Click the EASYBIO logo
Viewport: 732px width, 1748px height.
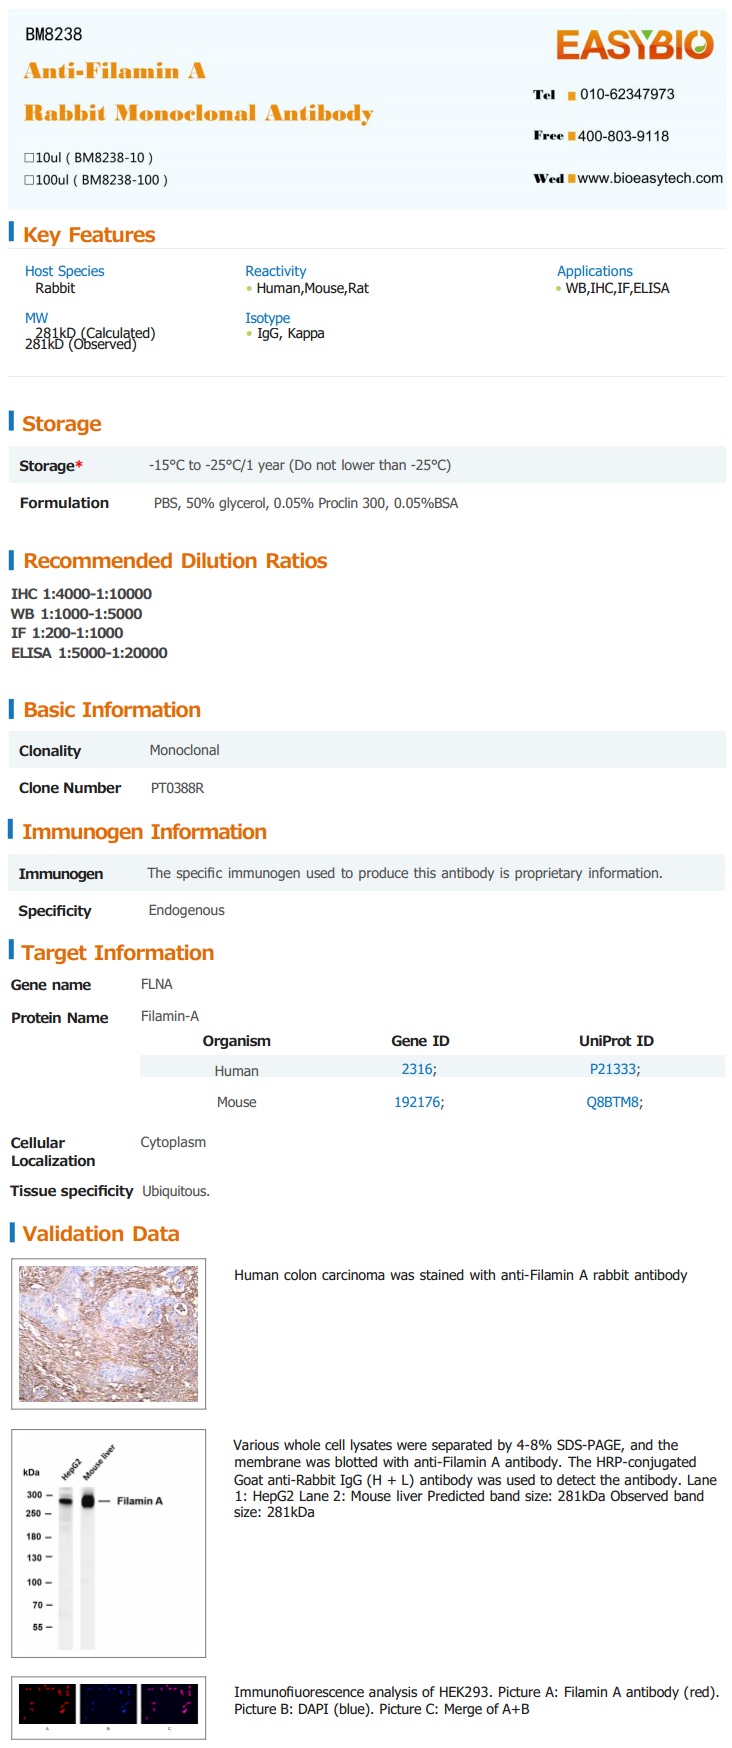click(634, 45)
